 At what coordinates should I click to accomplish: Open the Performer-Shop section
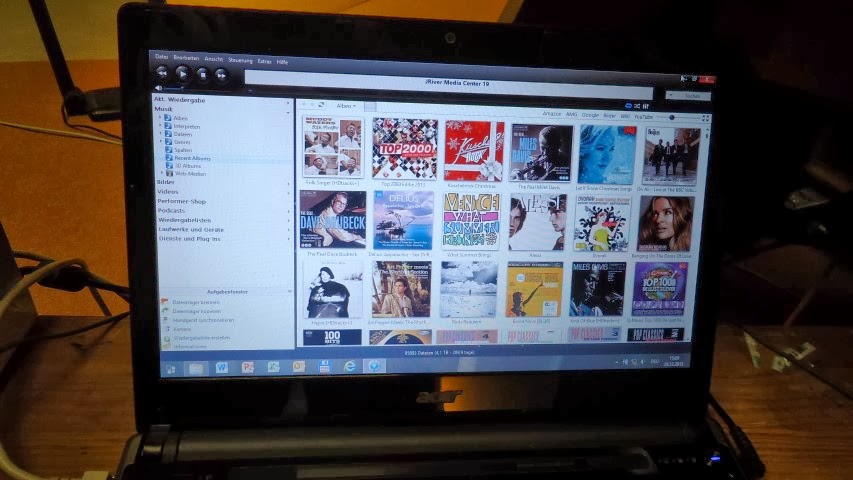[182, 201]
